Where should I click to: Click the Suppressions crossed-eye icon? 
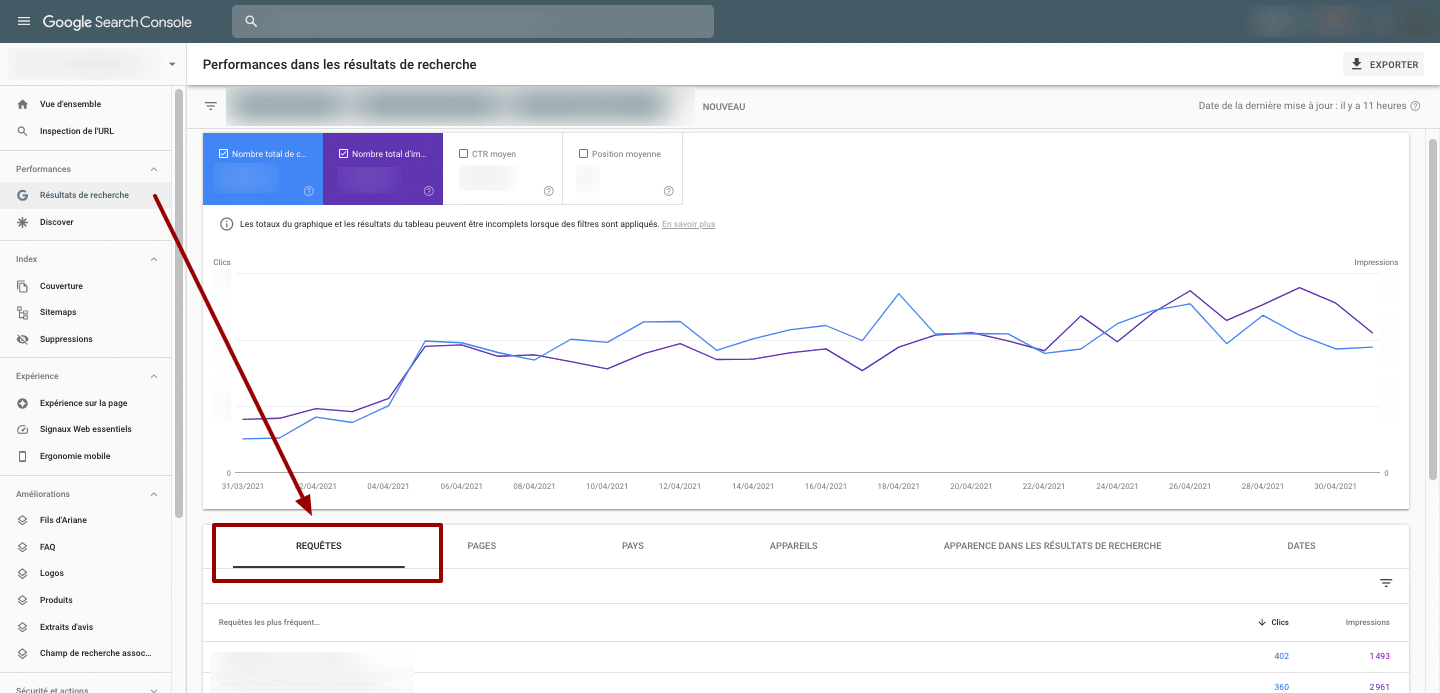tap(22, 339)
